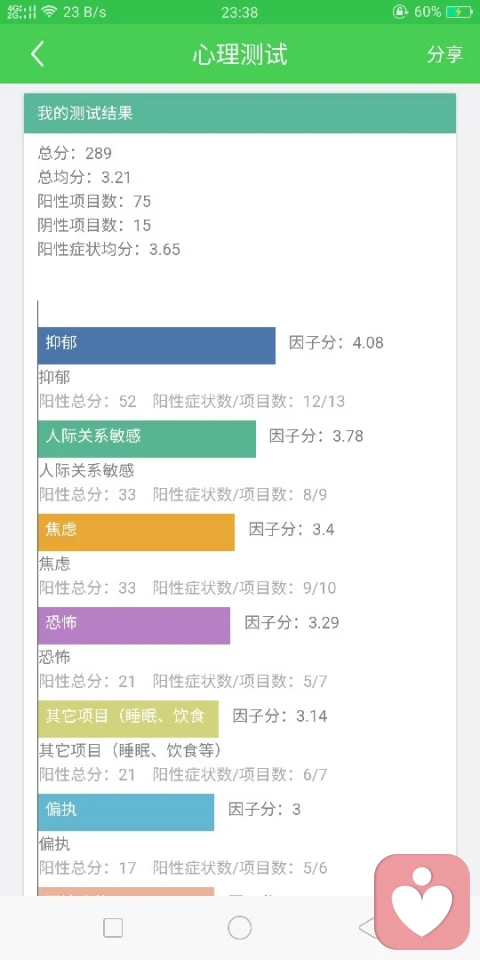
Task: Tap the 心理测试 page title
Action: tap(239, 54)
